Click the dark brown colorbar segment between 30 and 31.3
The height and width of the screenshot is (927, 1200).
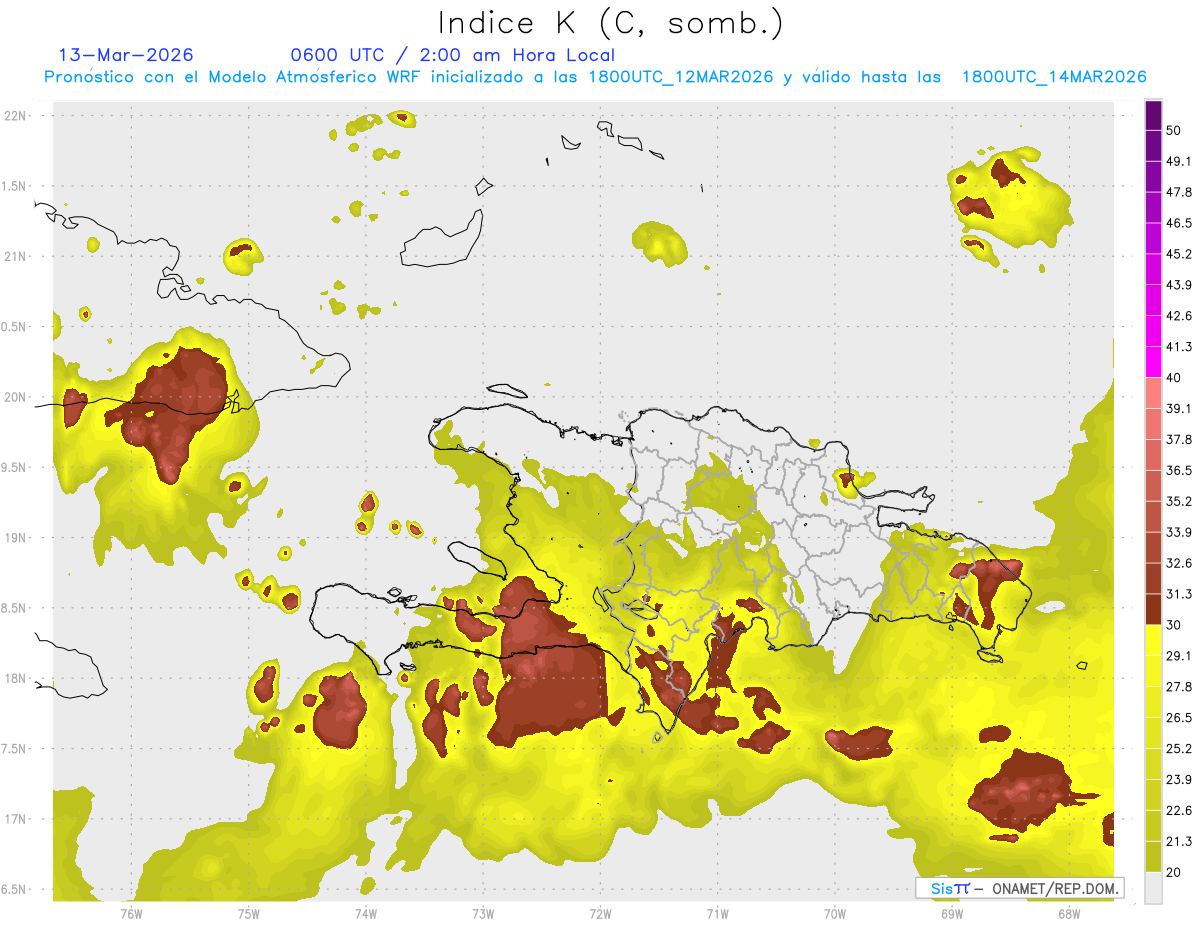click(1153, 610)
